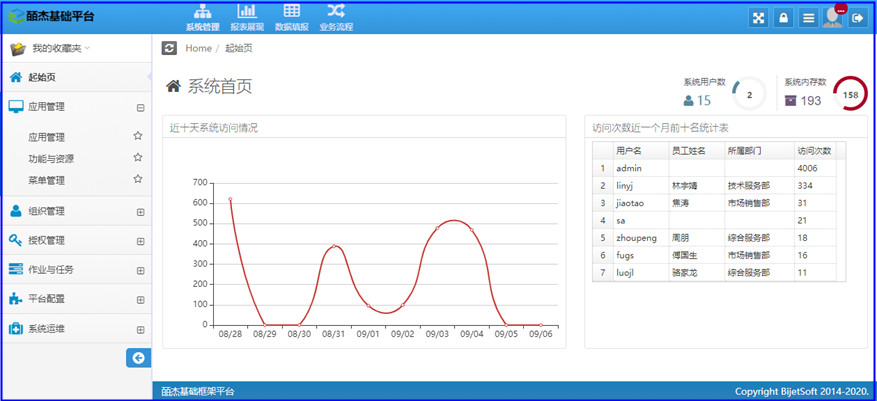Click the refresh icon beside Home breadcrumb
This screenshot has width=877, height=401.
point(169,48)
